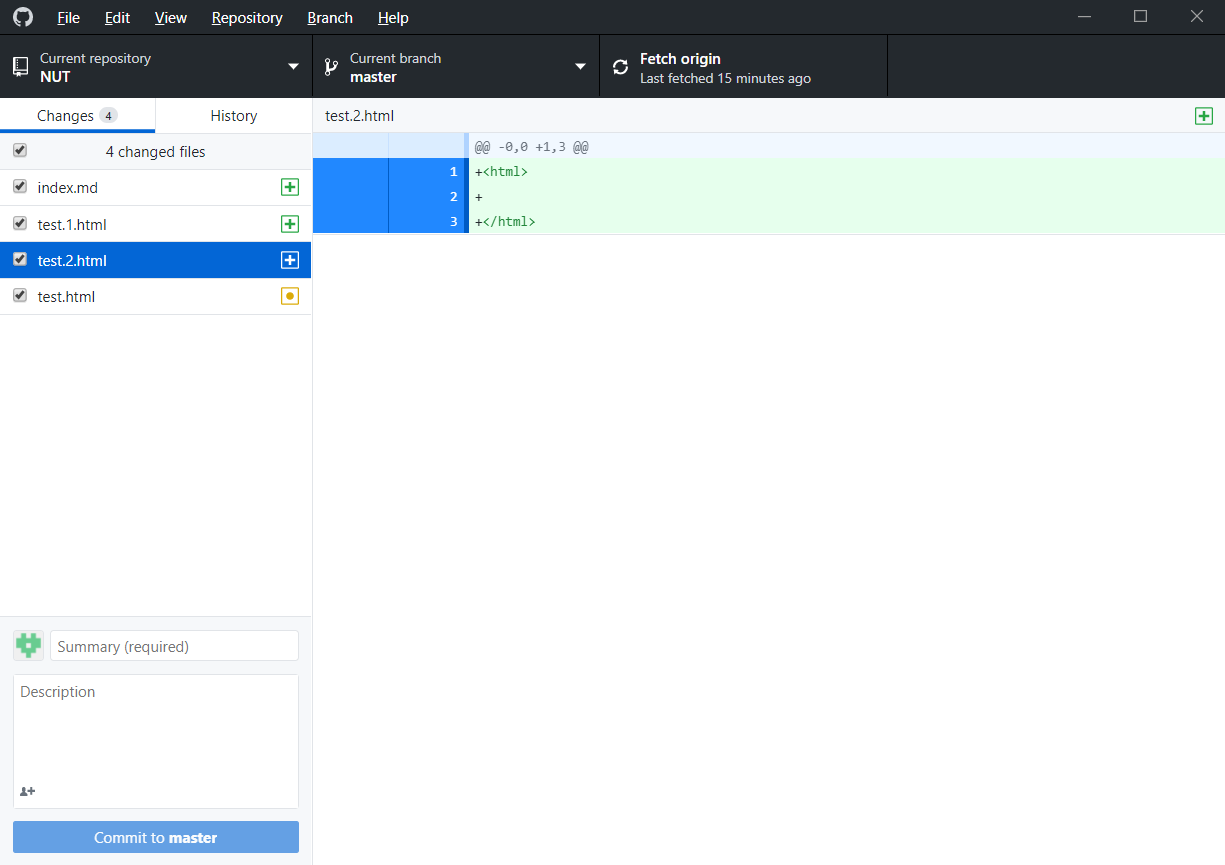This screenshot has height=865, width=1225.
Task: Open the File menu
Action: coord(69,18)
